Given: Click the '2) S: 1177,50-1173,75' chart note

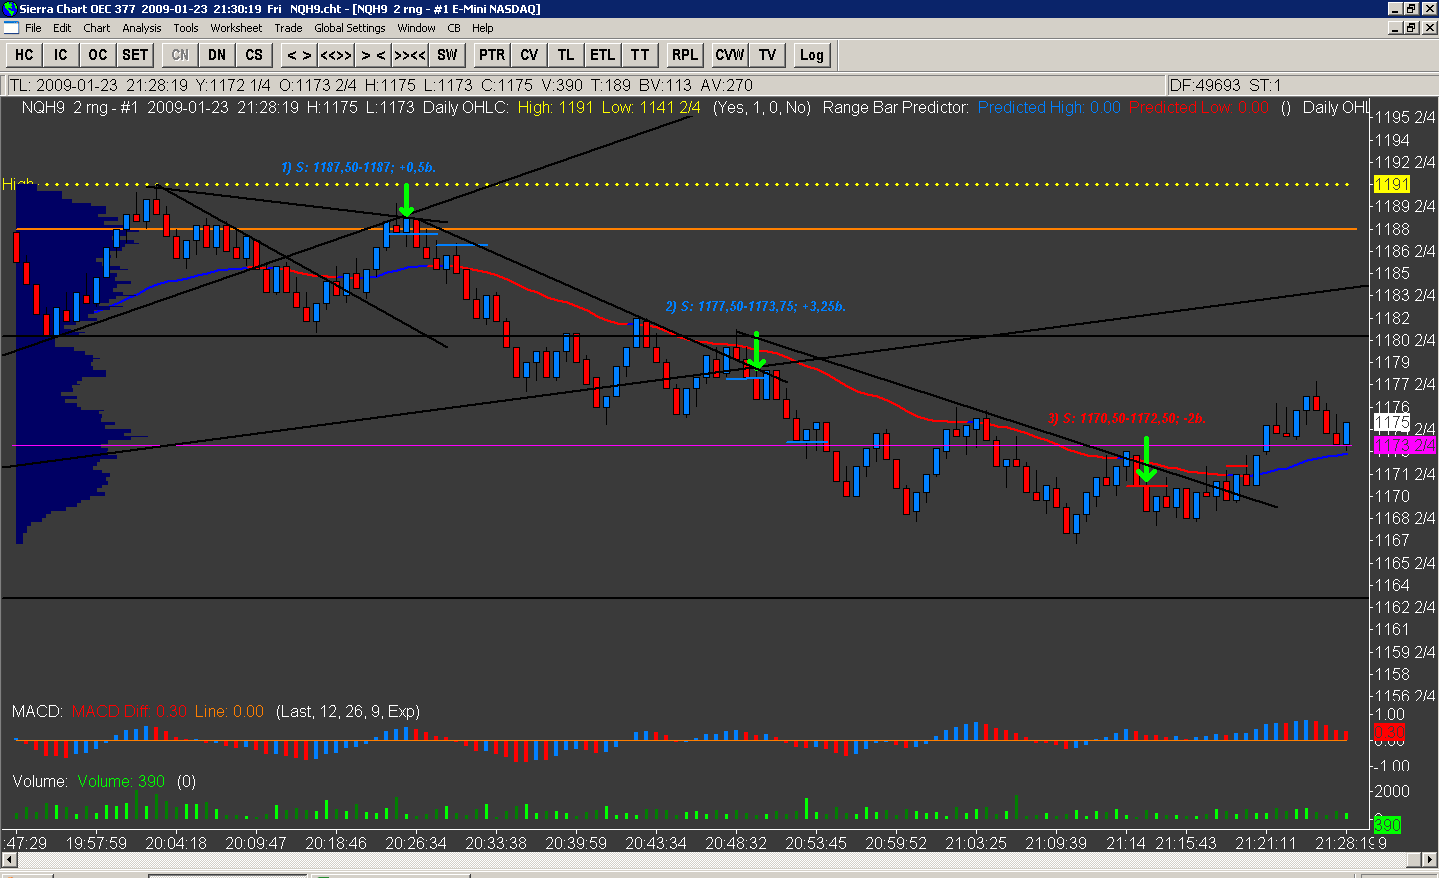Looking at the screenshot, I should pos(756,306).
